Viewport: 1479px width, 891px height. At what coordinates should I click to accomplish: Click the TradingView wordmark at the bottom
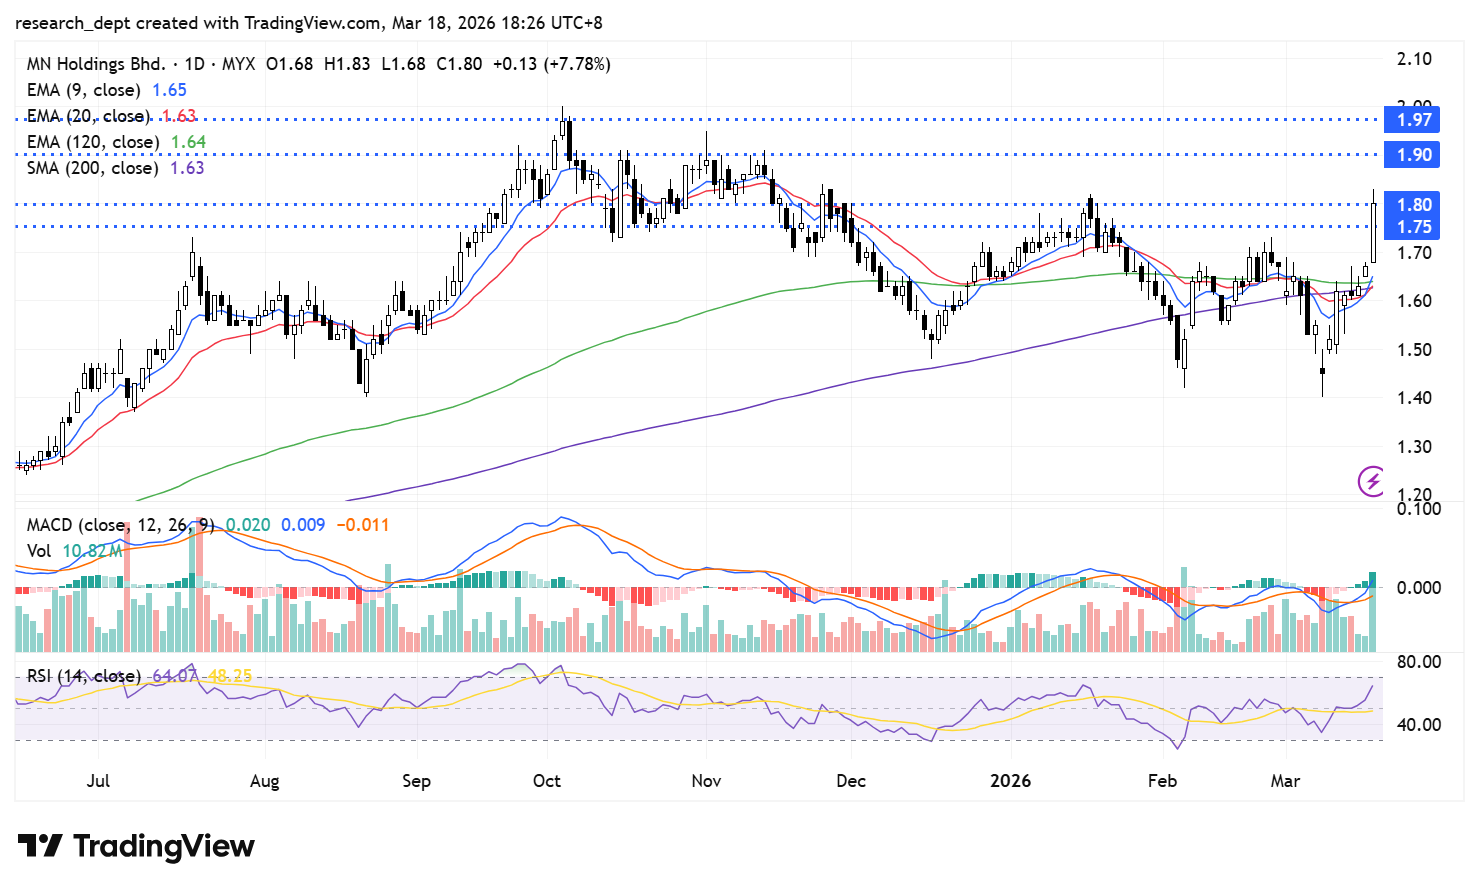point(164,846)
